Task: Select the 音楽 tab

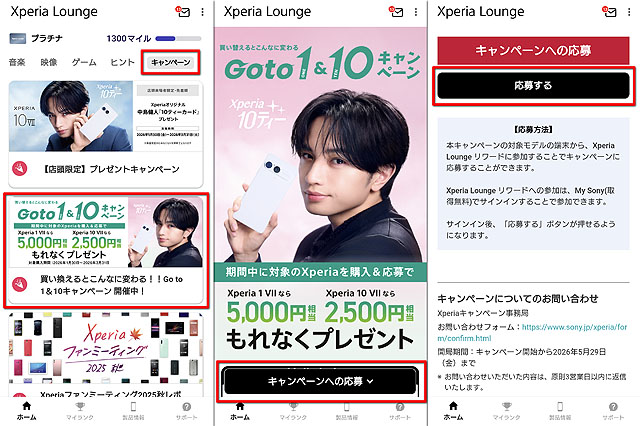Action: 17,62
